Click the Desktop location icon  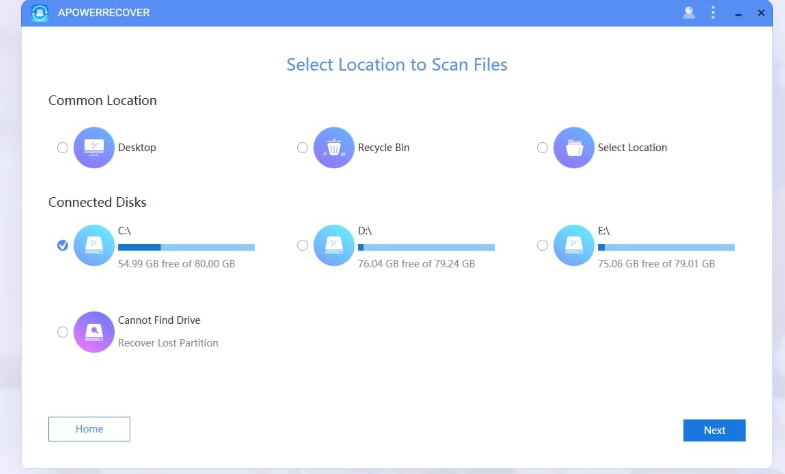[95, 147]
